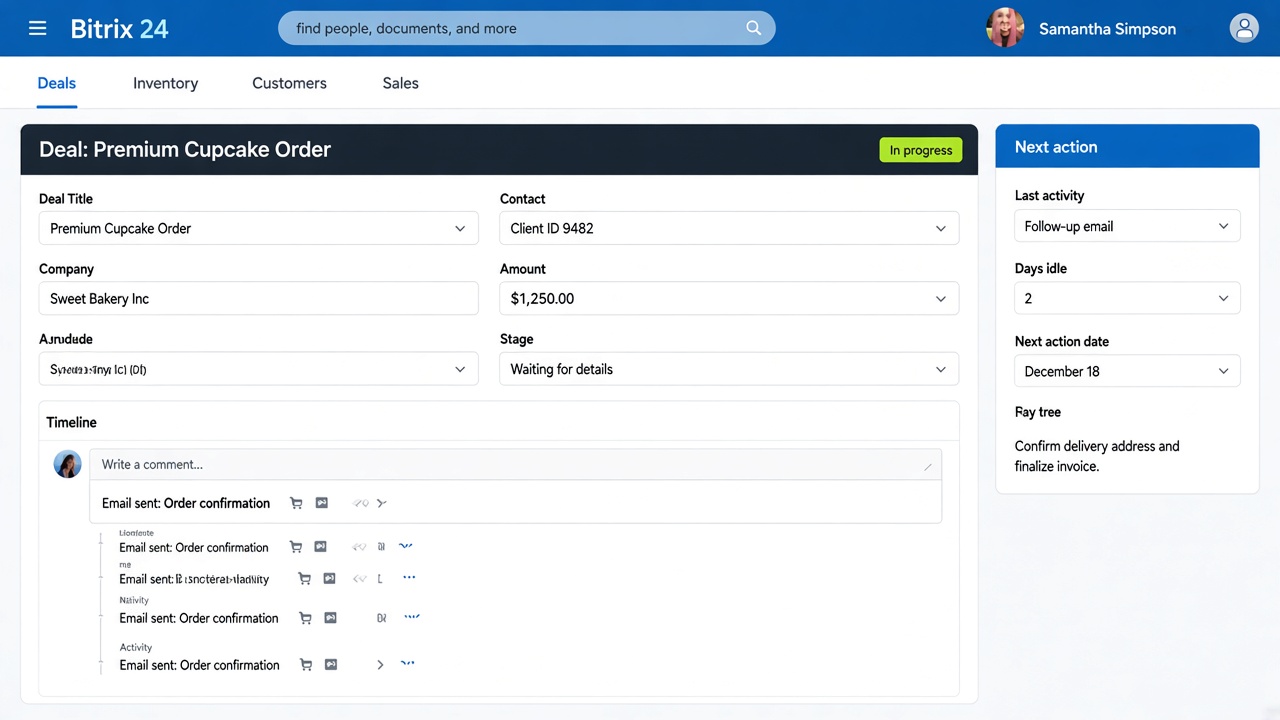The width and height of the screenshot is (1280, 720).
Task: Open the user profile icon at far right
Action: coord(1244,28)
